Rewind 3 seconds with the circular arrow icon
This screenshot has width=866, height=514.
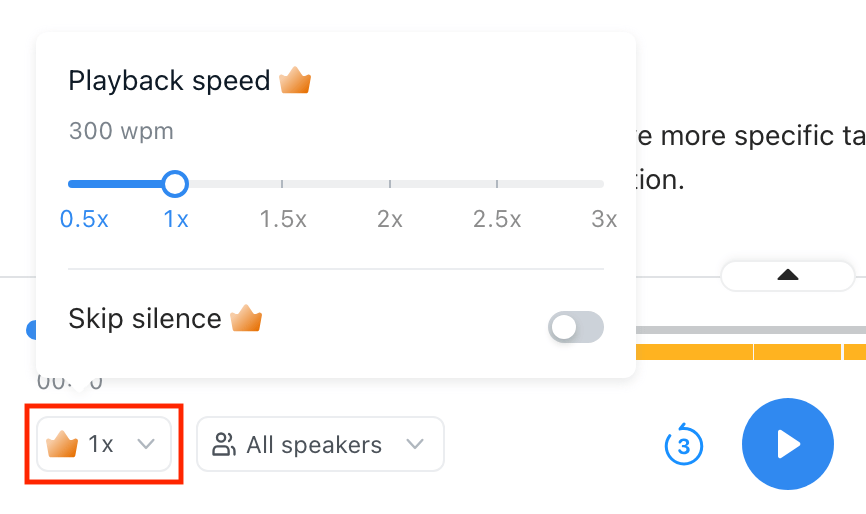pos(684,445)
